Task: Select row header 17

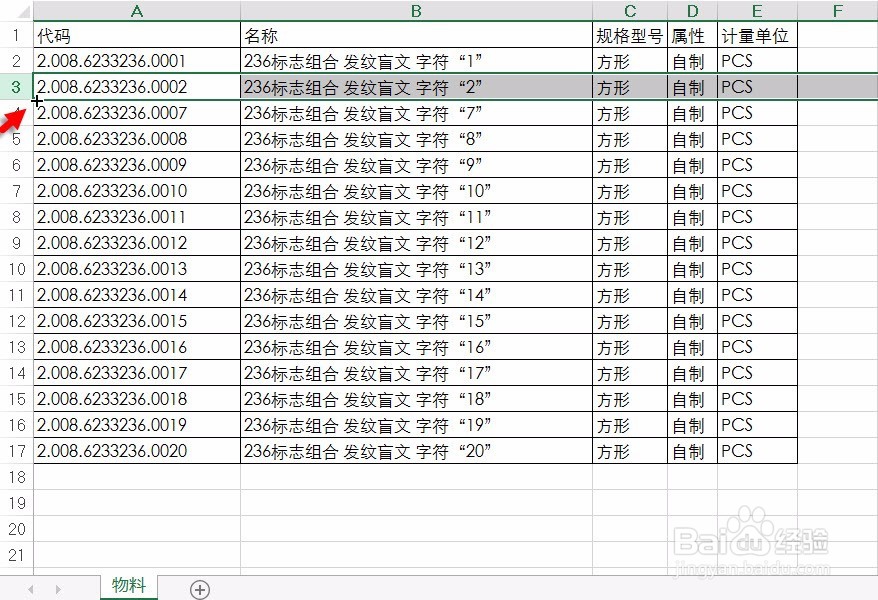Action: click(x=14, y=451)
